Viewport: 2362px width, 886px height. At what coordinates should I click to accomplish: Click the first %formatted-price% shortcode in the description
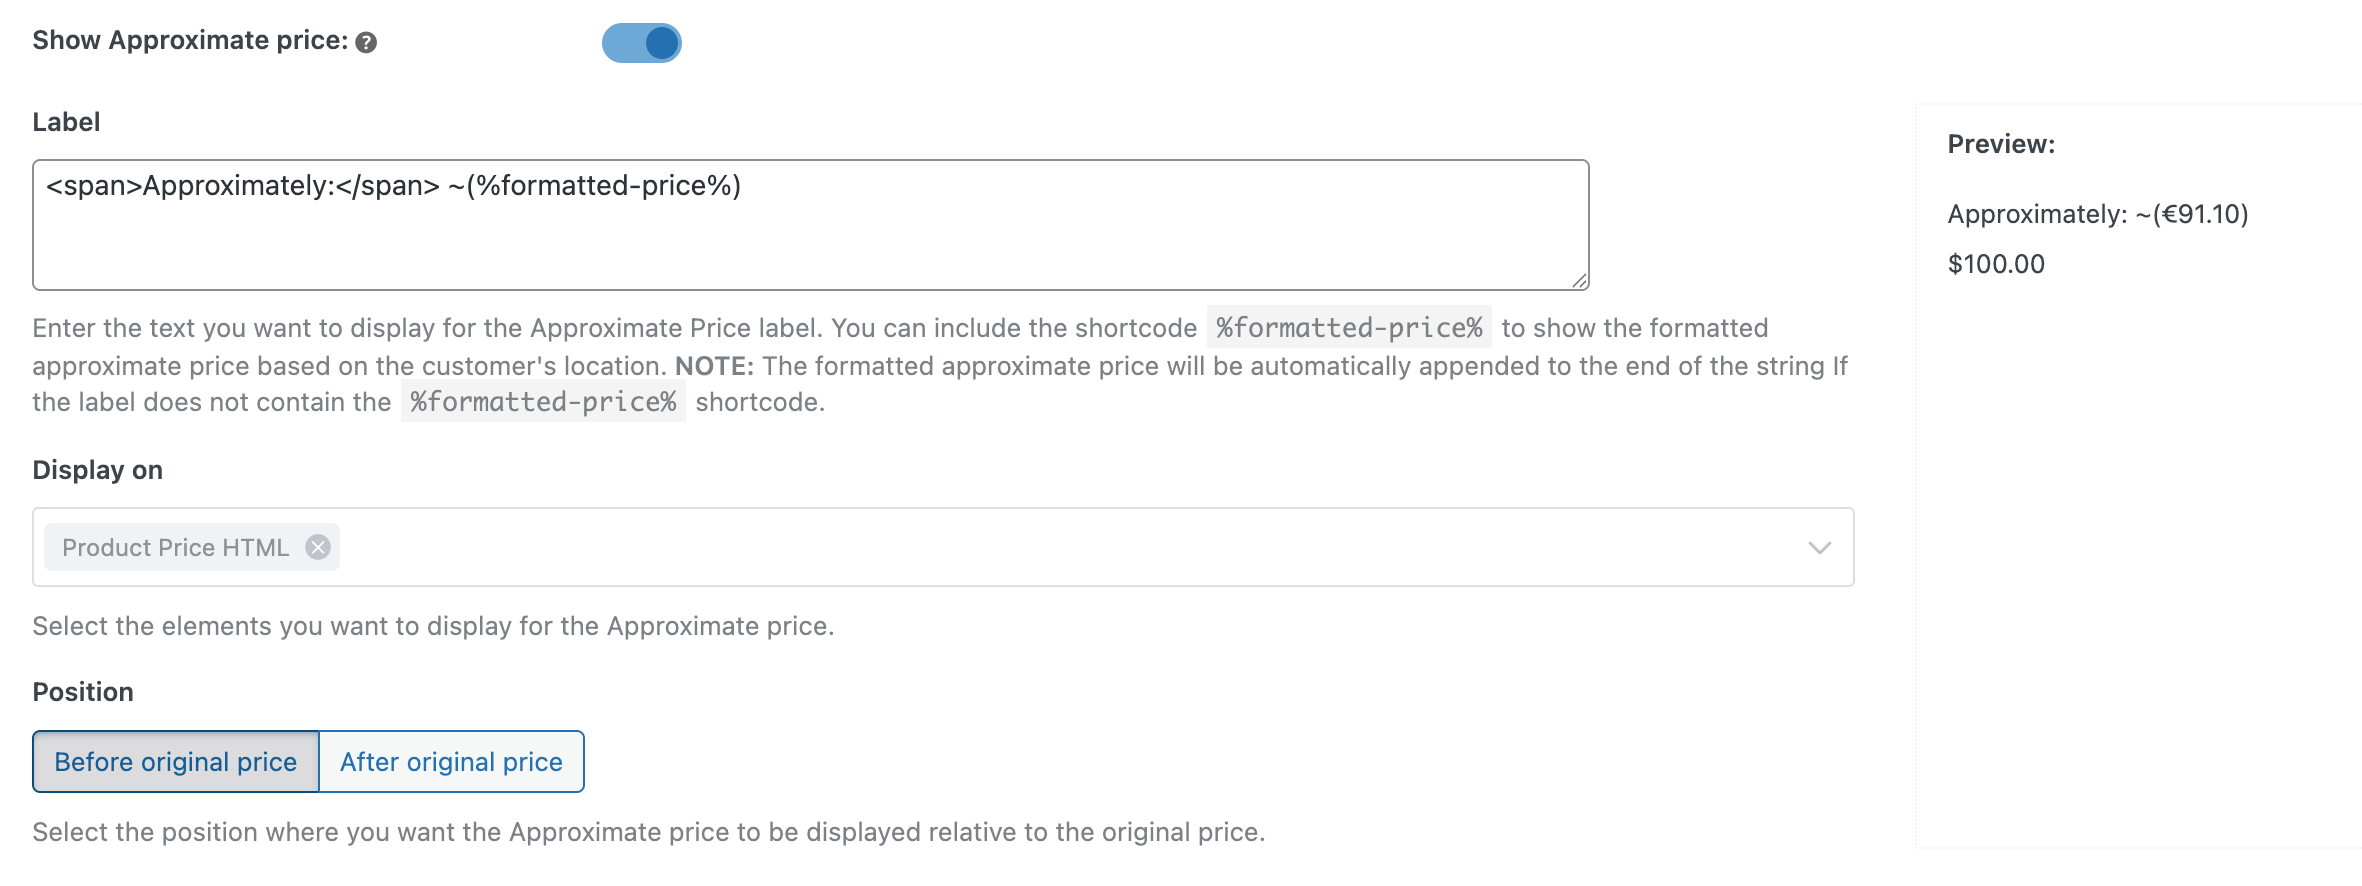pyautogui.click(x=1348, y=328)
